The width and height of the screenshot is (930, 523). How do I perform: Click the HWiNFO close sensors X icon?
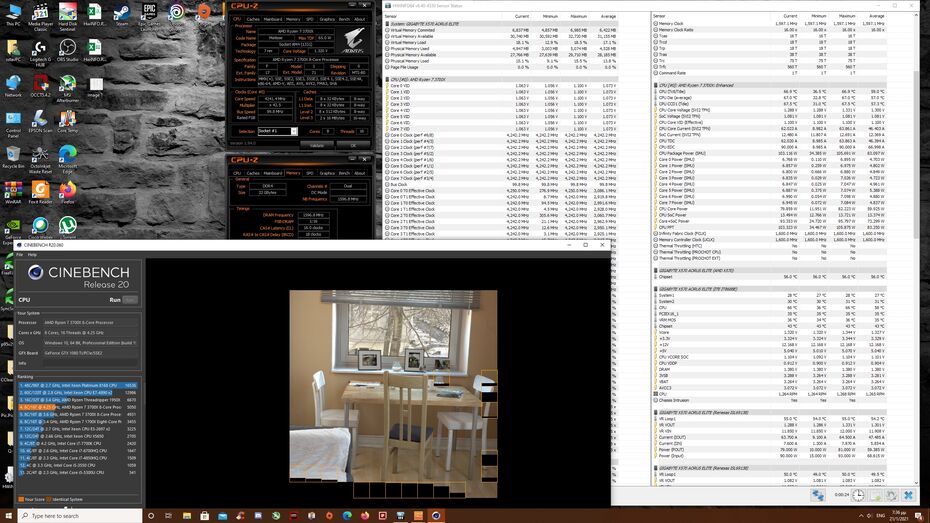908,494
